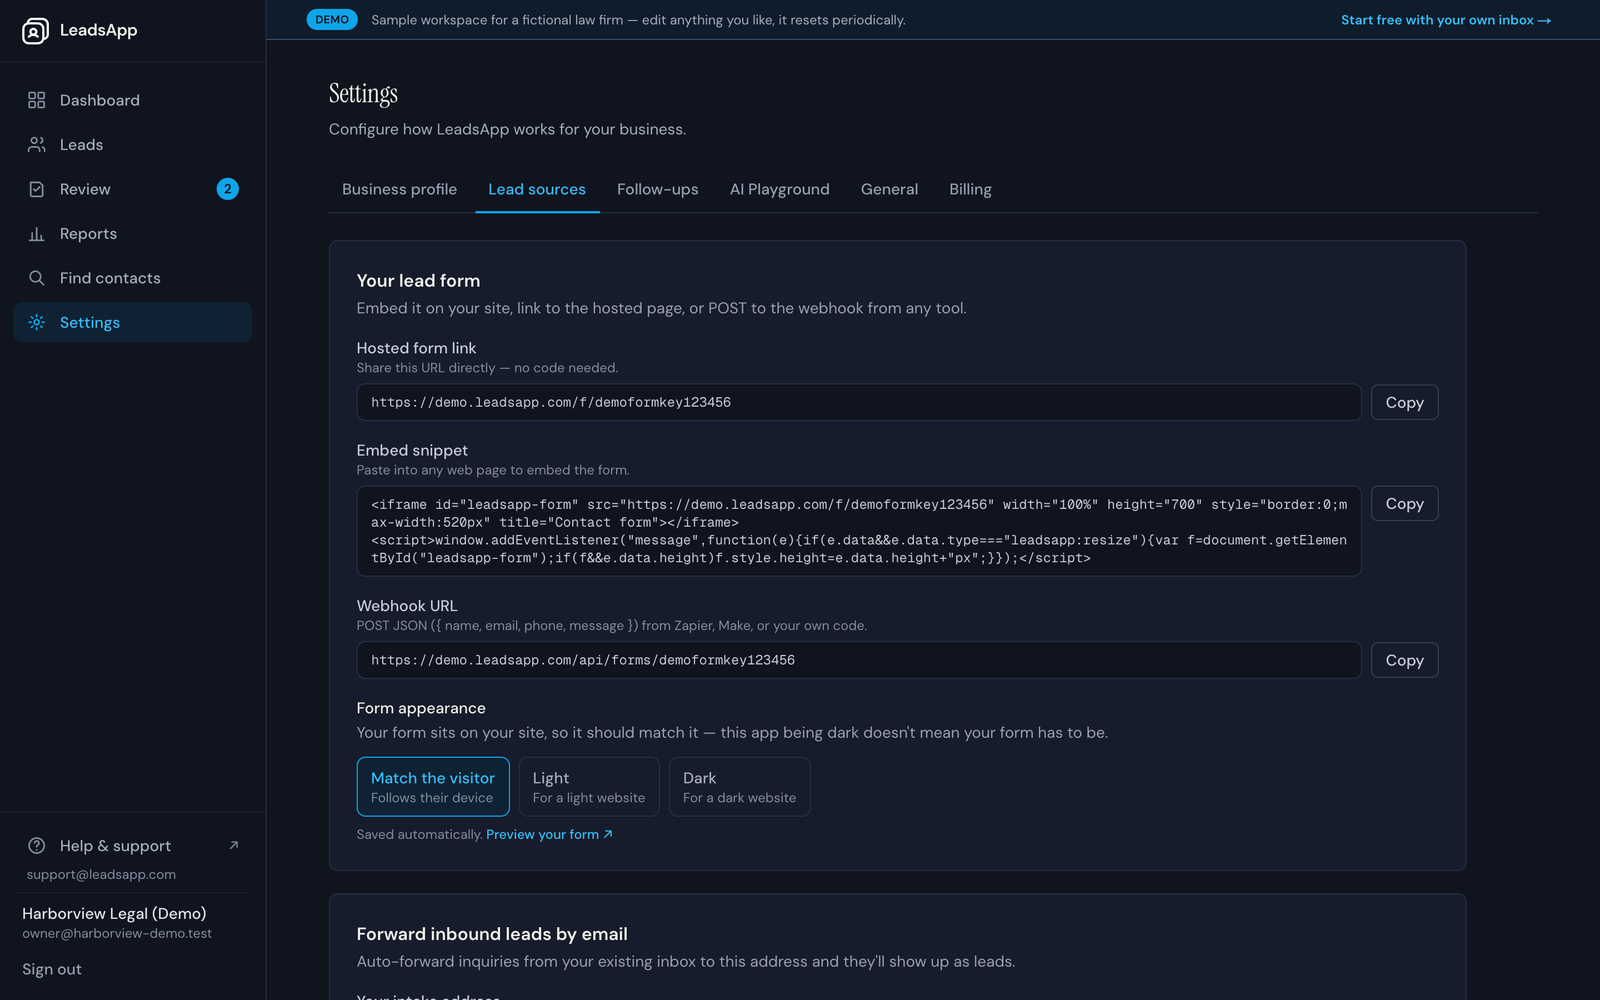Viewport: 1600px width, 1000px height.
Task: Open the Preview your form link
Action: [x=549, y=834]
